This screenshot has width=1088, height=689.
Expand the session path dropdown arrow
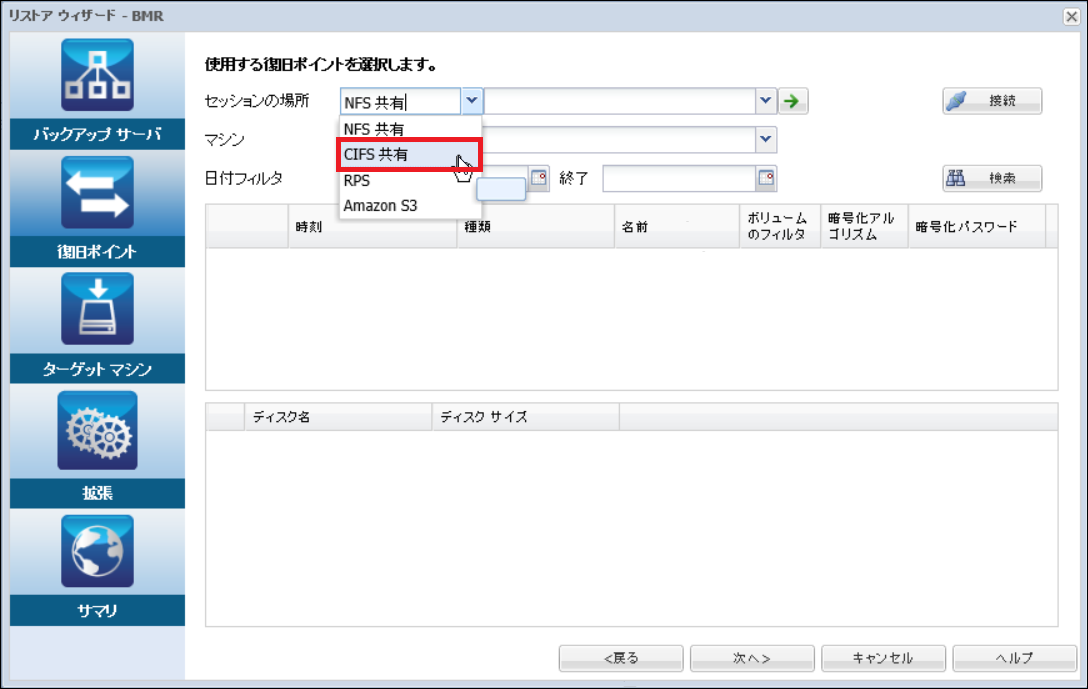tap(765, 101)
